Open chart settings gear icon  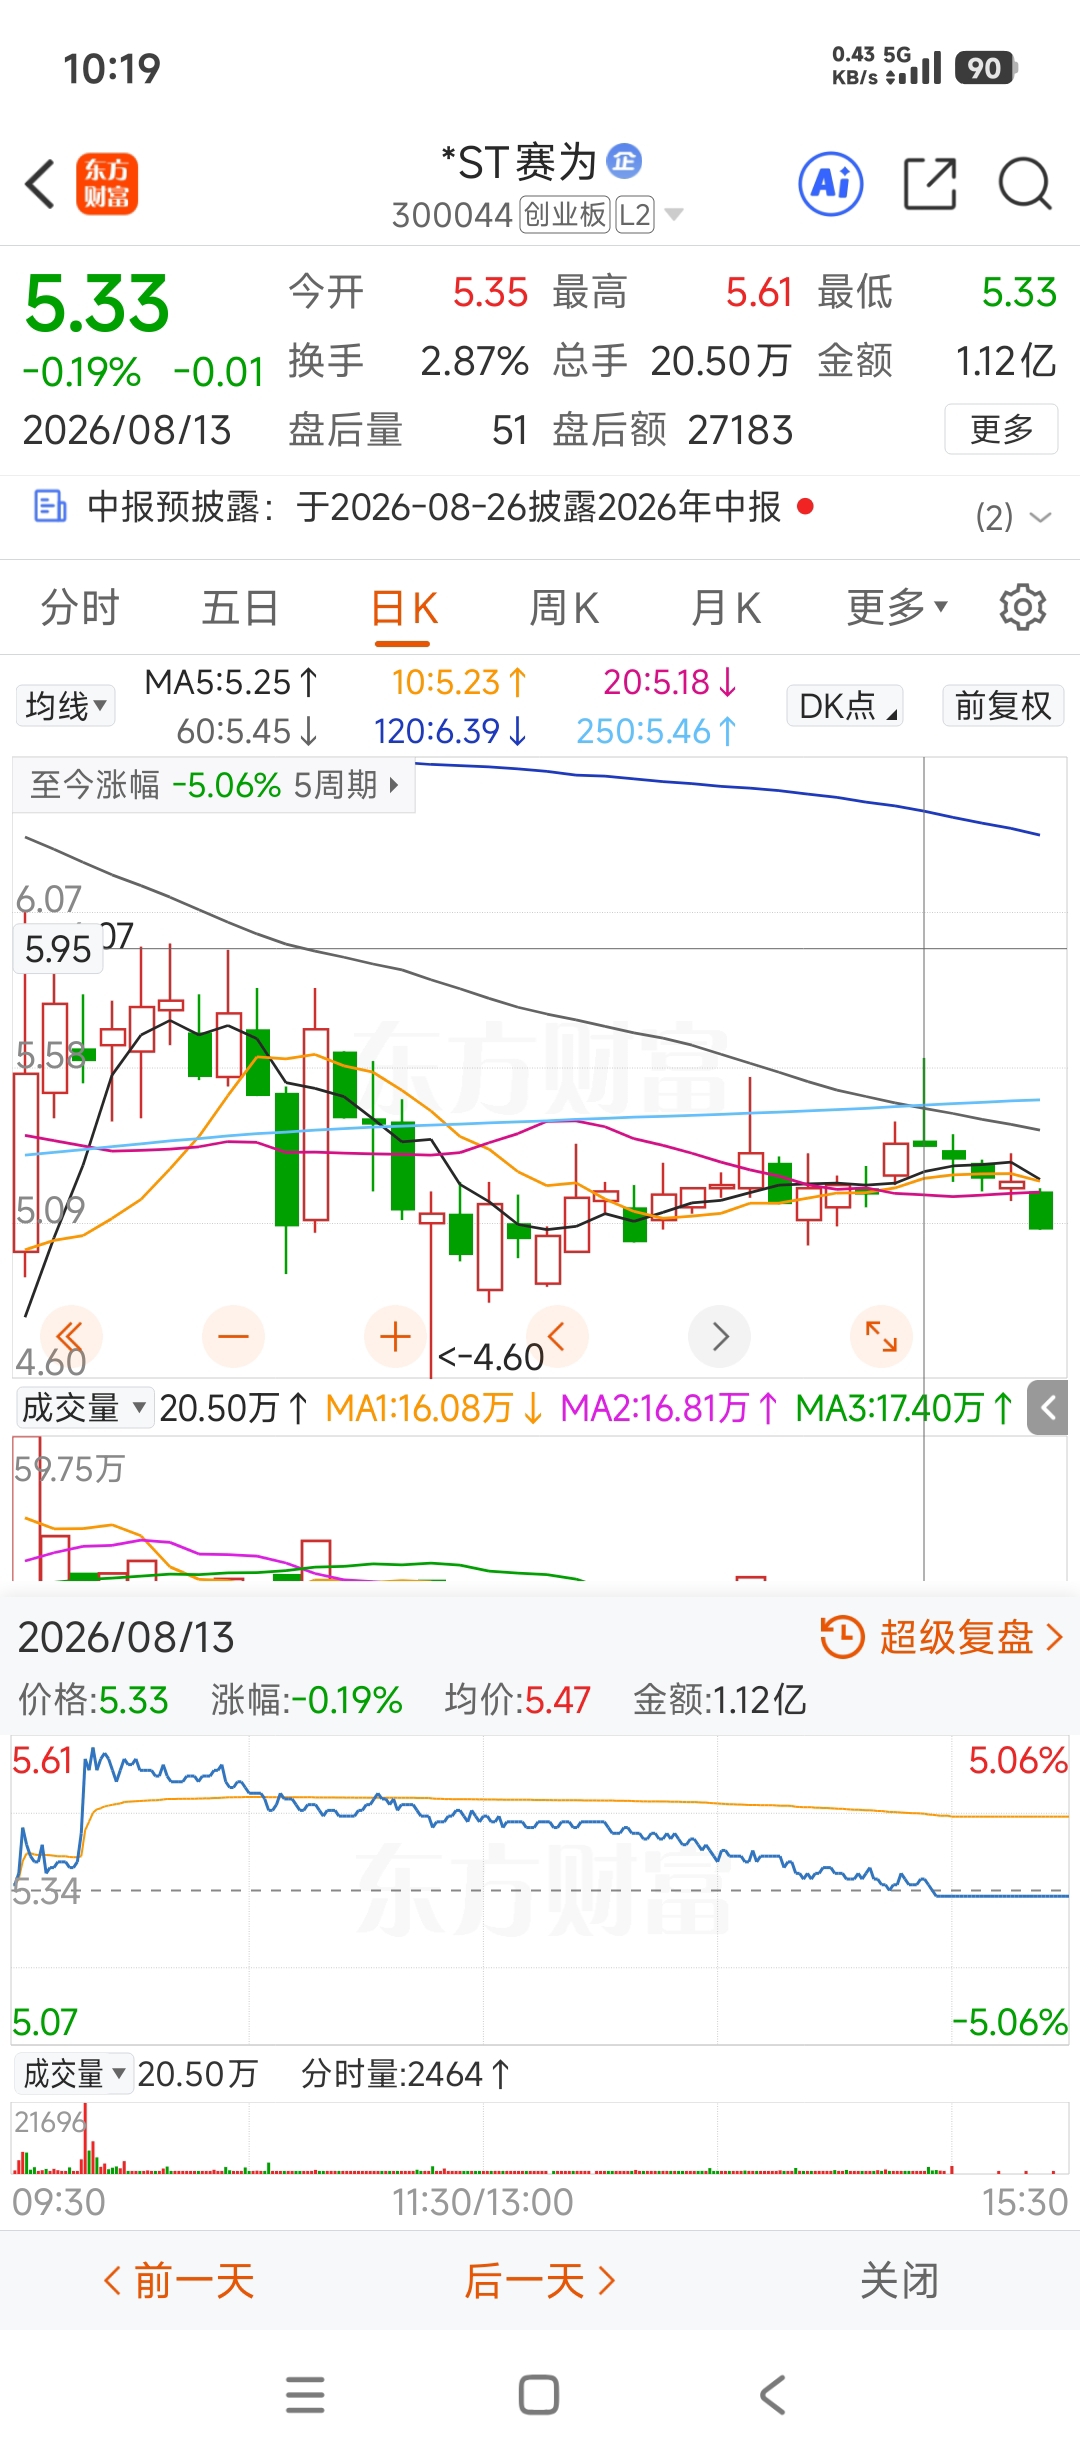(1022, 607)
